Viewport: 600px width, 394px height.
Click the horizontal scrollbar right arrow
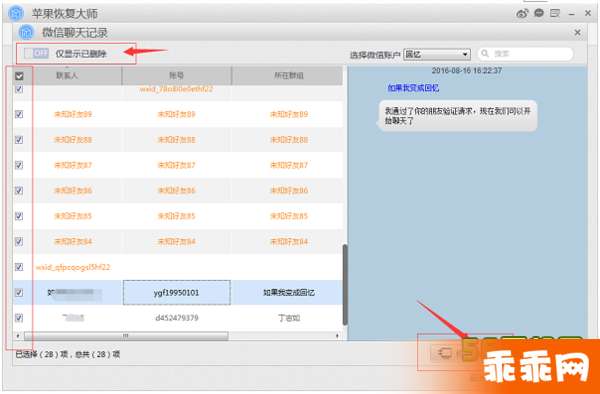(337, 336)
